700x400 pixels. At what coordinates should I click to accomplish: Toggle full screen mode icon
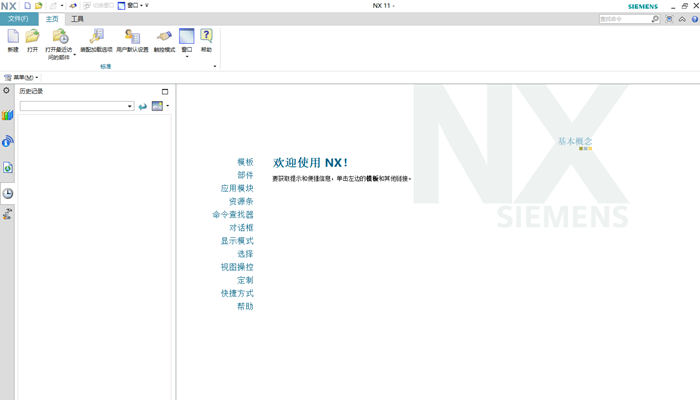(x=669, y=19)
